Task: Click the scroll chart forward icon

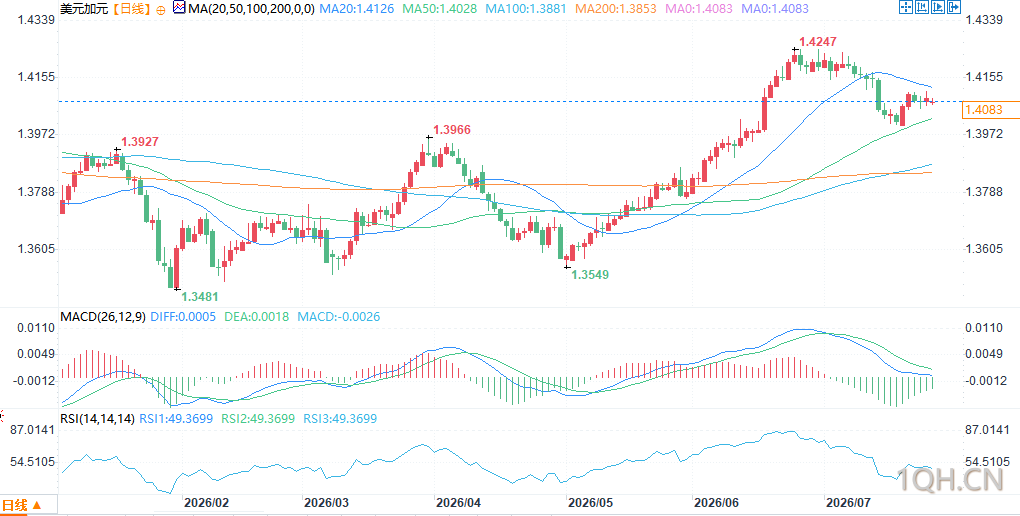Action: 938,7
